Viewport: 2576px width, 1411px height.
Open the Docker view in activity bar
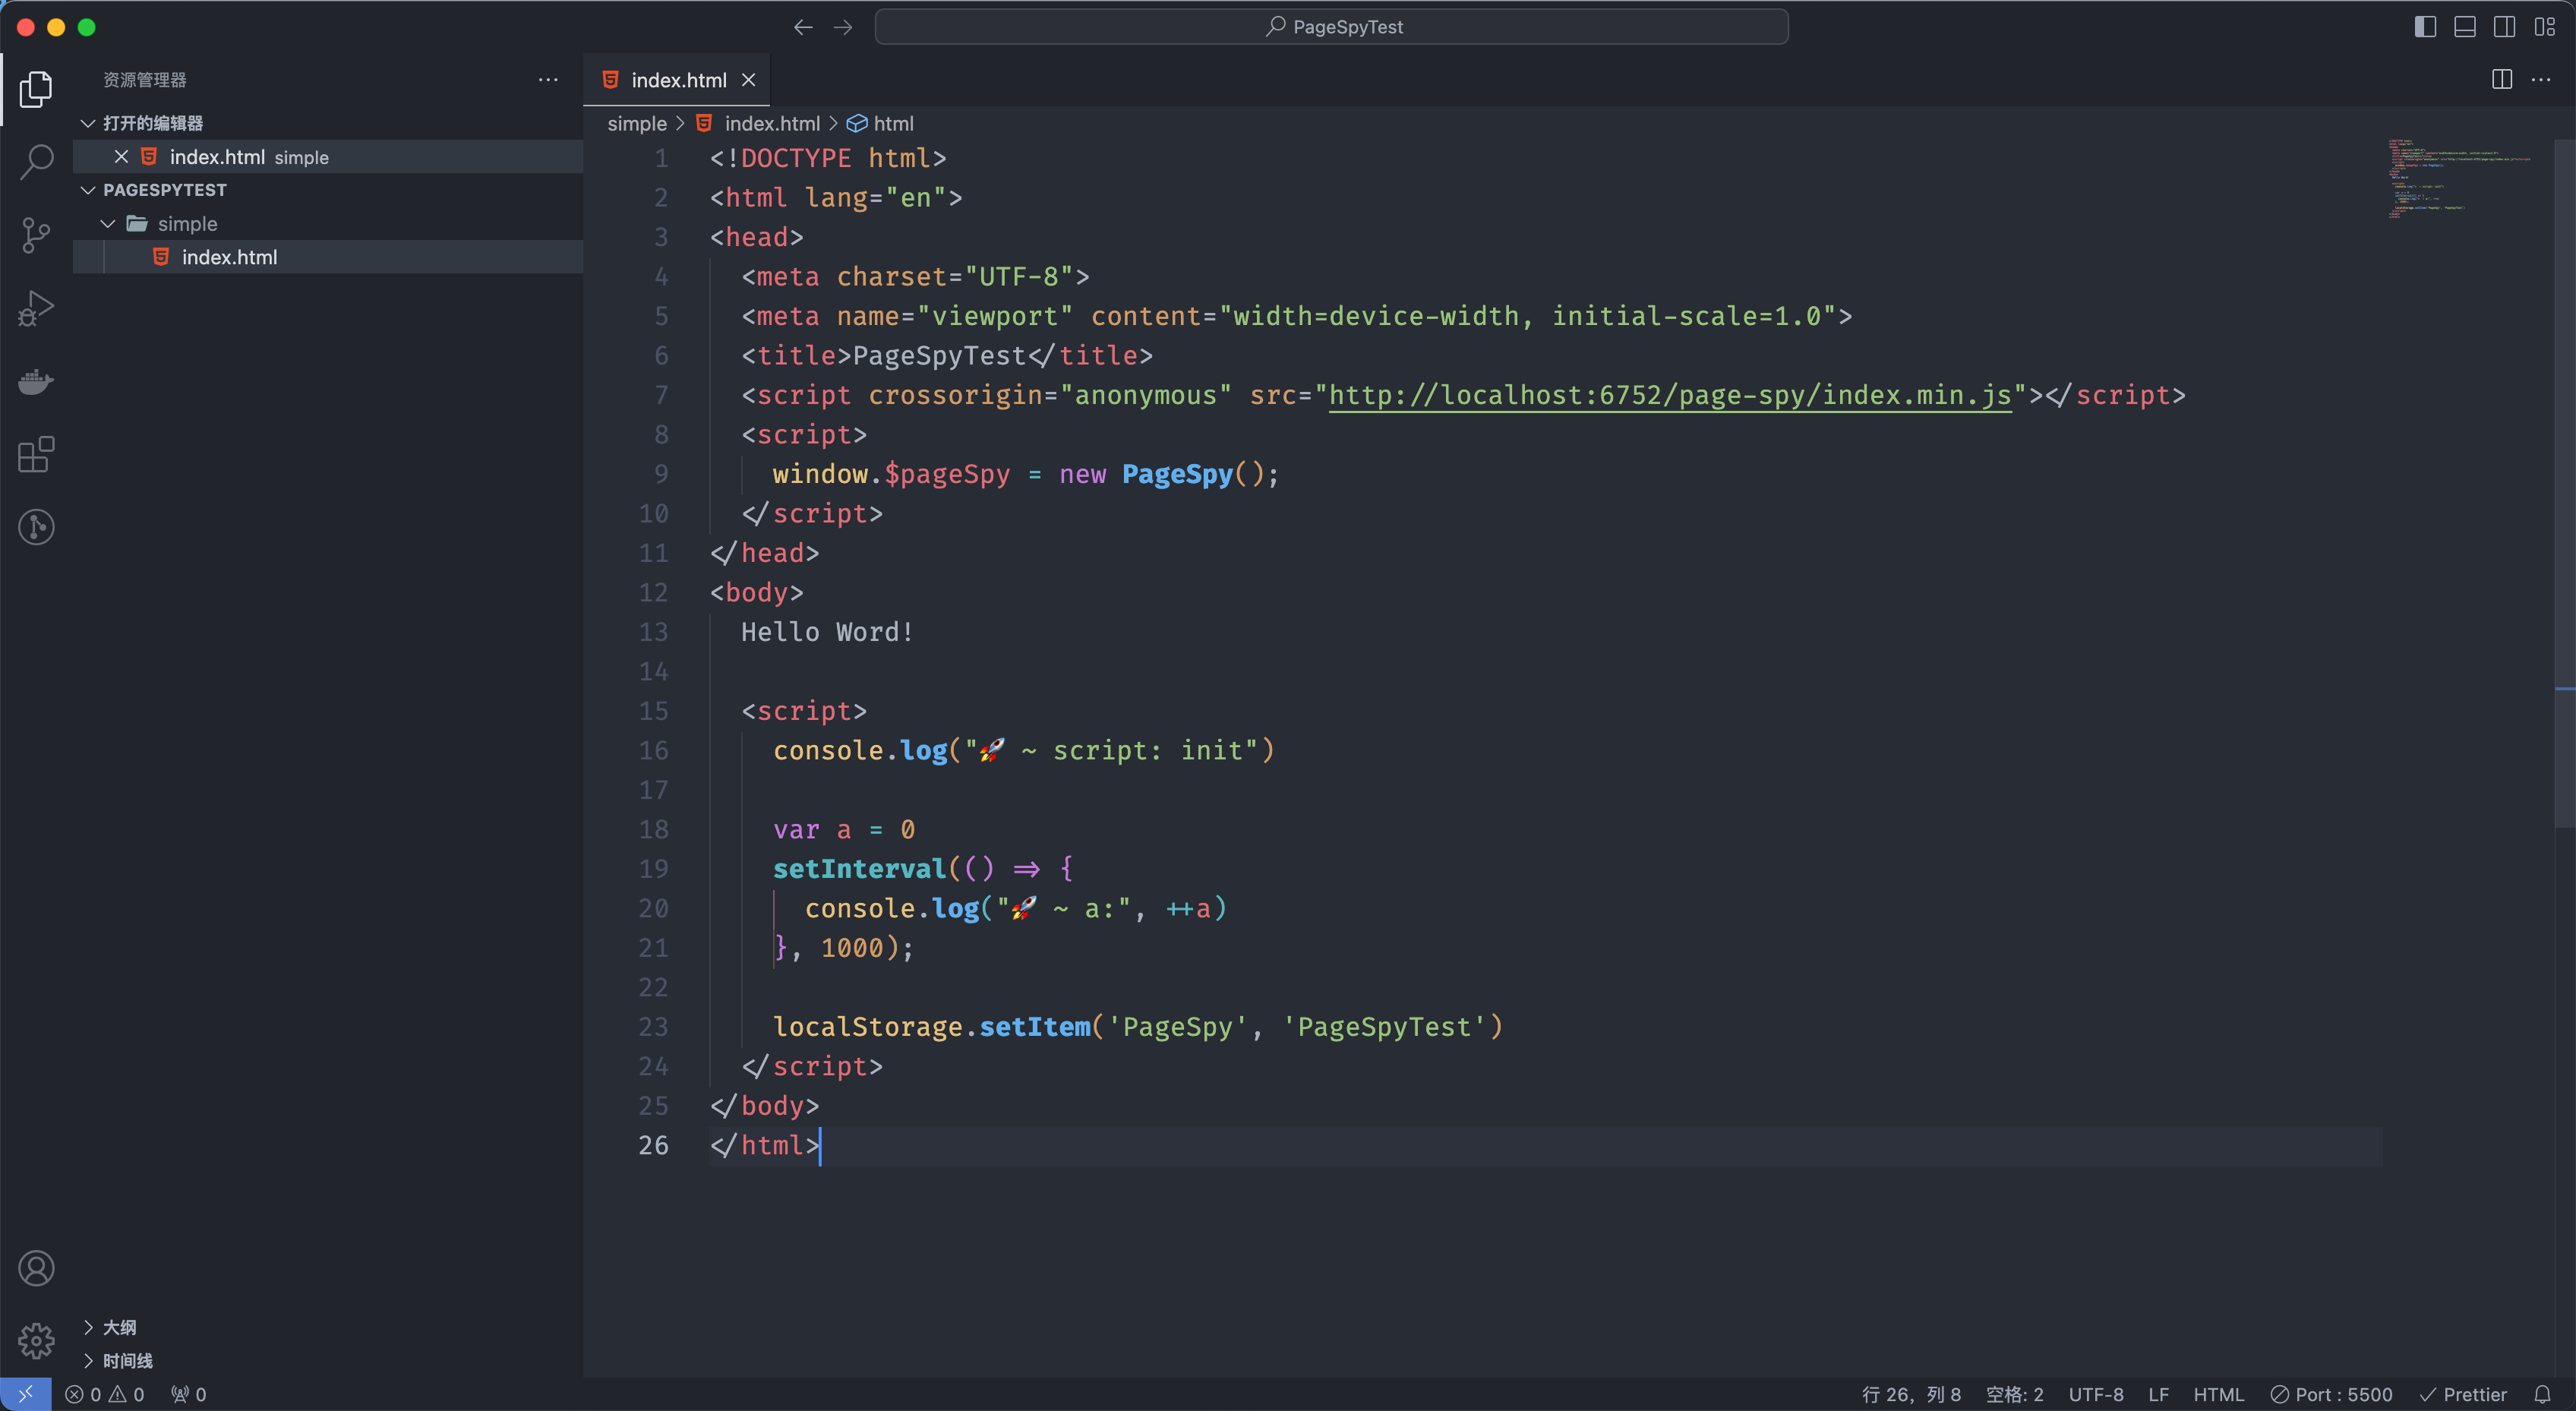click(36, 381)
